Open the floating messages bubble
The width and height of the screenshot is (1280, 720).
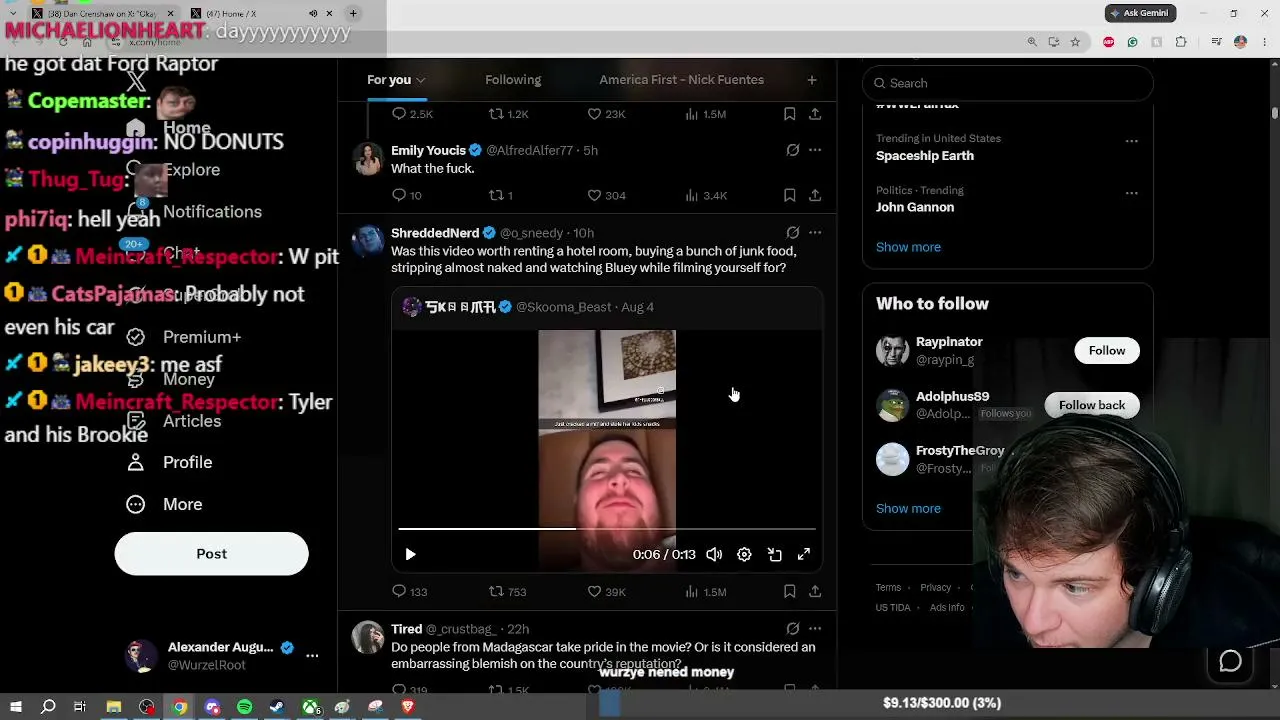pos(1230,661)
